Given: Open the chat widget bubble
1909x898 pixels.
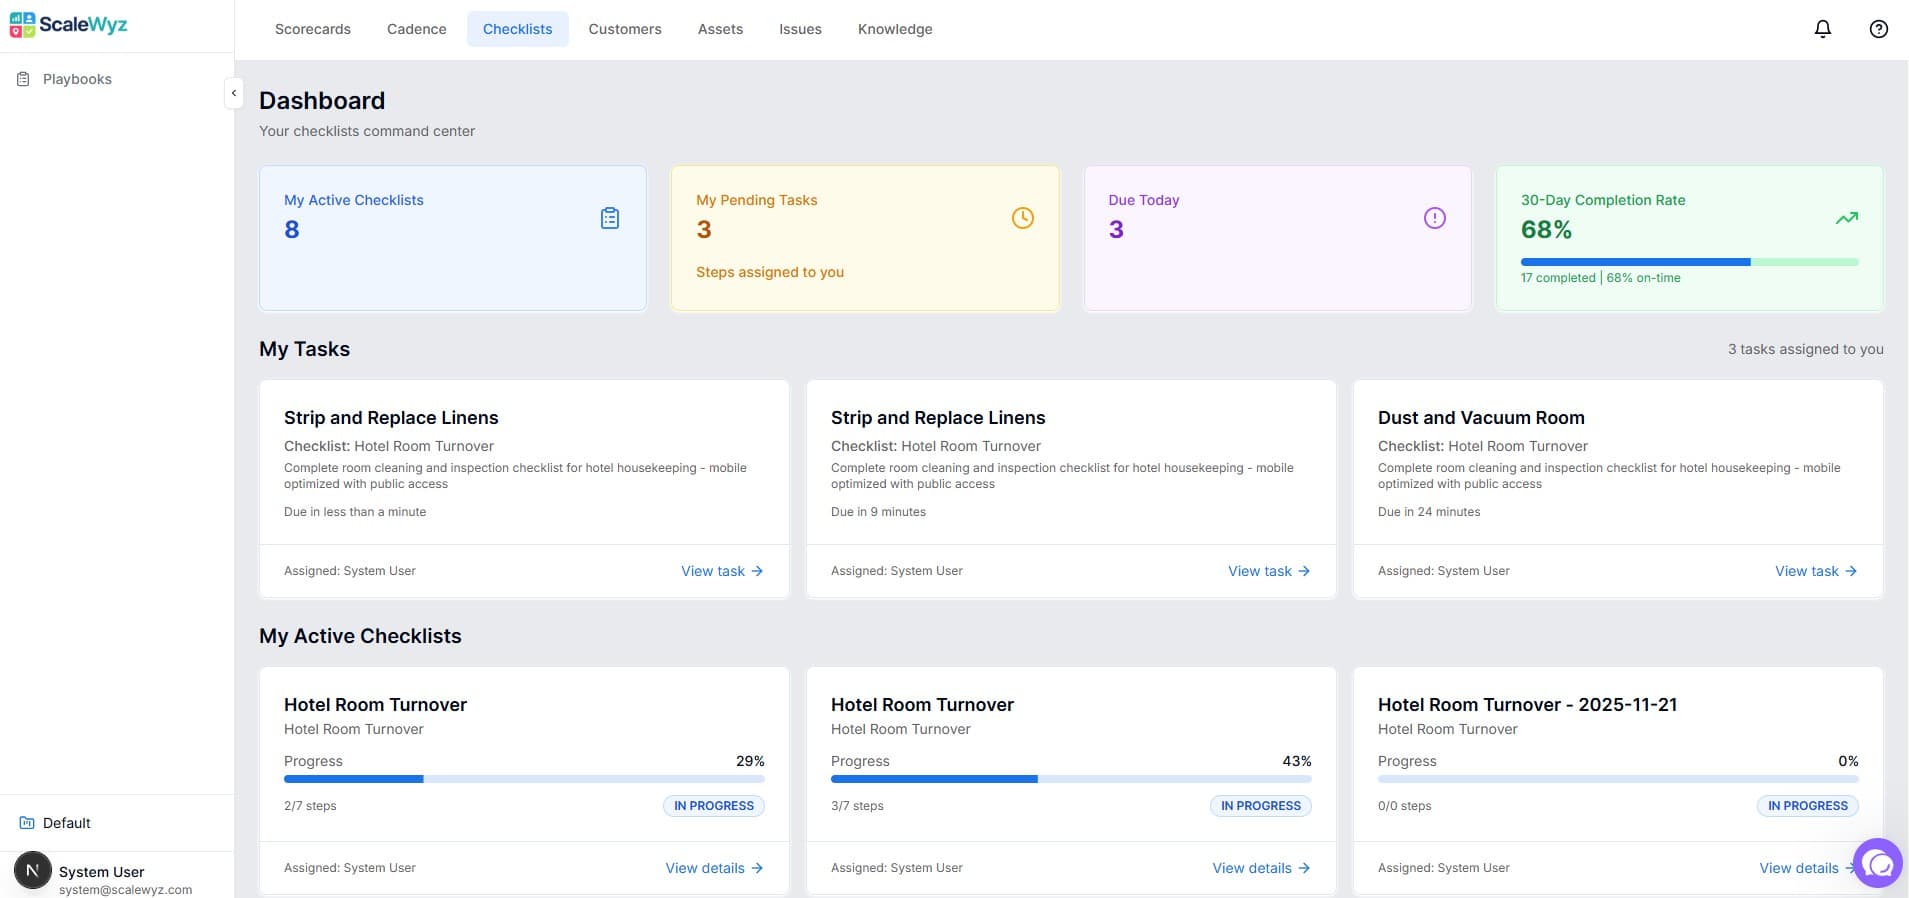Looking at the screenshot, I should tap(1878, 863).
